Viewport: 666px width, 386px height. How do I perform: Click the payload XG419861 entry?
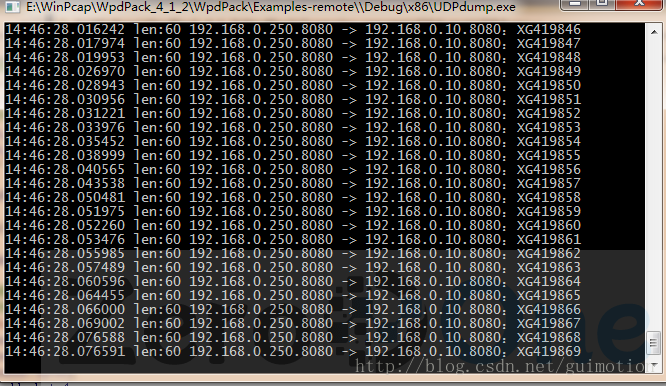pos(548,239)
